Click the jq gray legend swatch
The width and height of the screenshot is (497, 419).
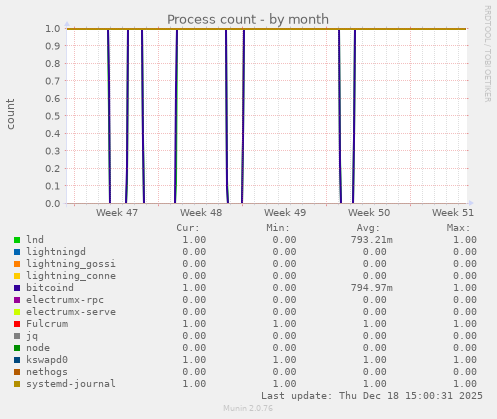pyautogui.click(x=17, y=336)
